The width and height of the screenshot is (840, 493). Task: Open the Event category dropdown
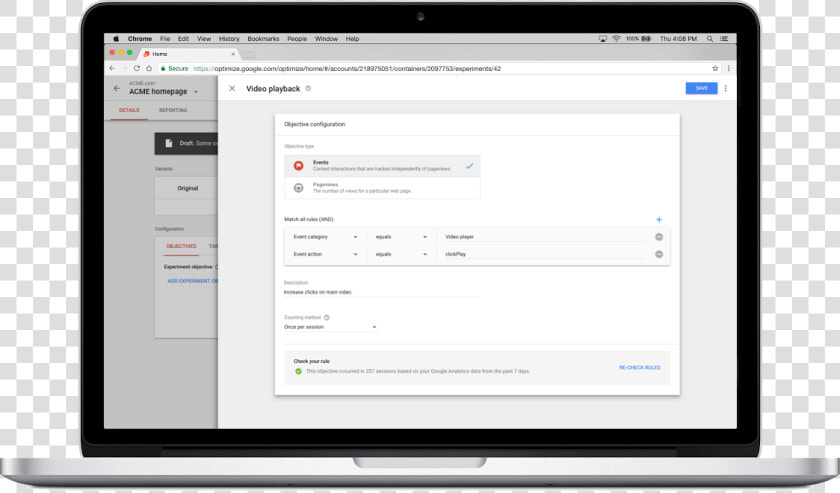tap(325, 237)
